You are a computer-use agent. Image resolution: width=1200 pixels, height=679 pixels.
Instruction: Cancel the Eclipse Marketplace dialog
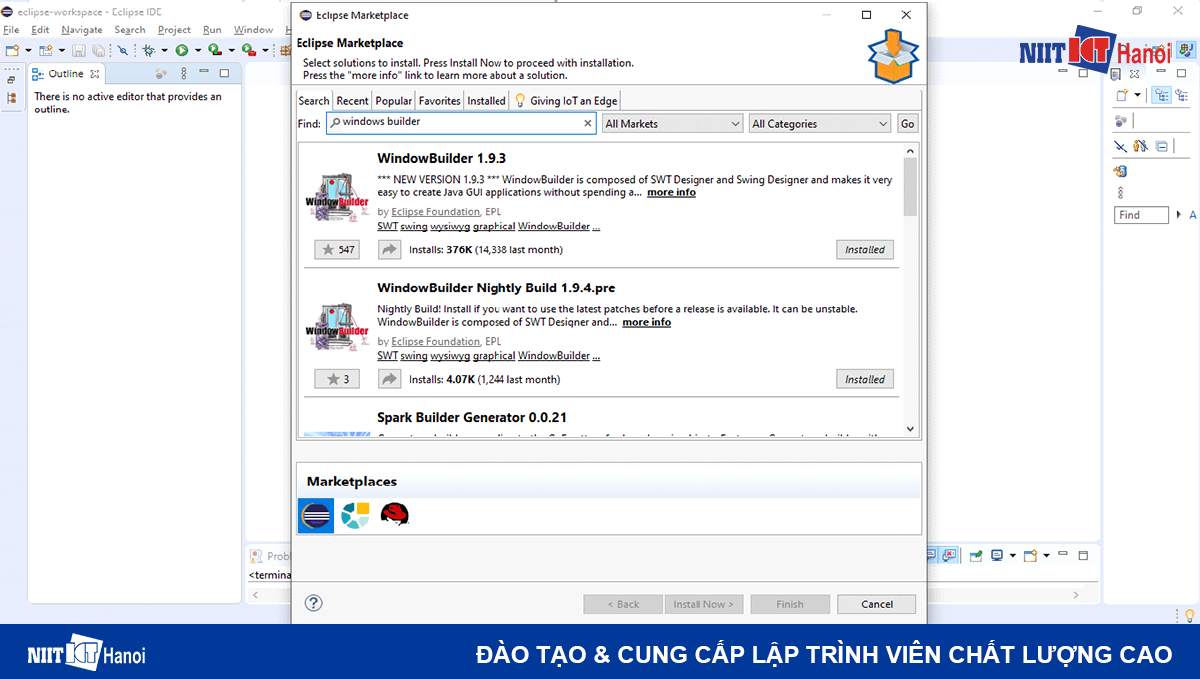(876, 603)
